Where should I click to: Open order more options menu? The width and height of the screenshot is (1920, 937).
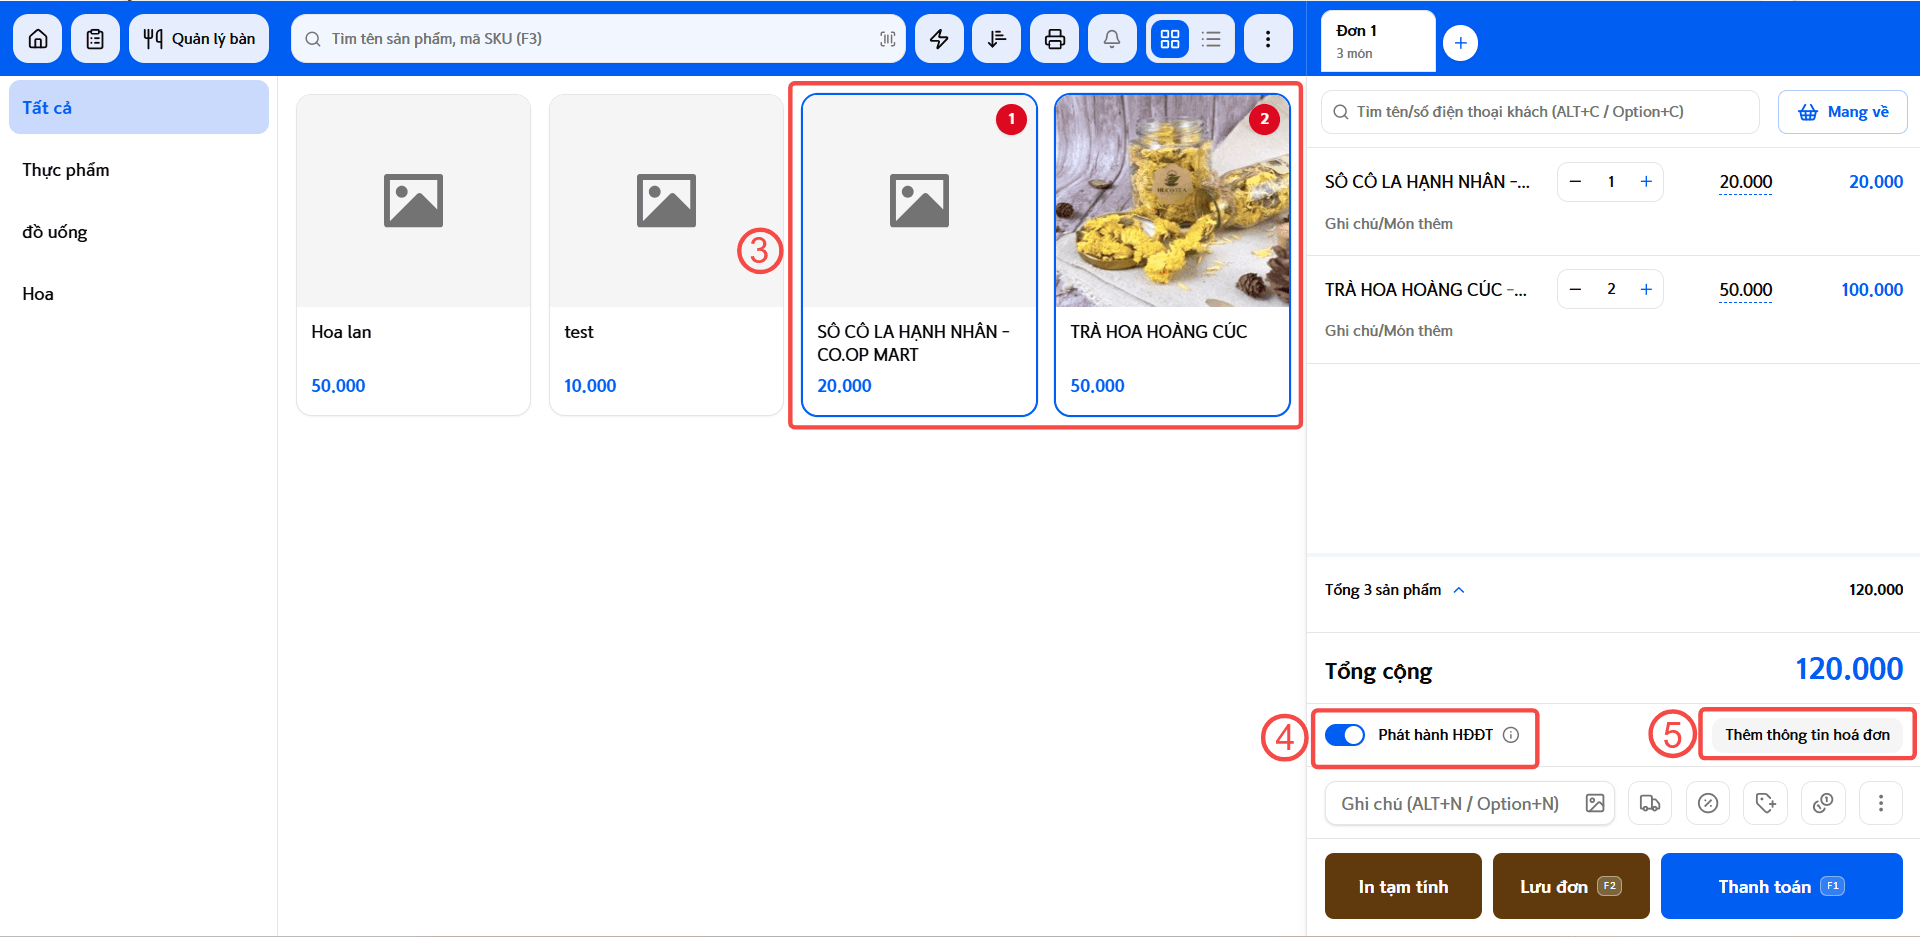coord(1881,803)
